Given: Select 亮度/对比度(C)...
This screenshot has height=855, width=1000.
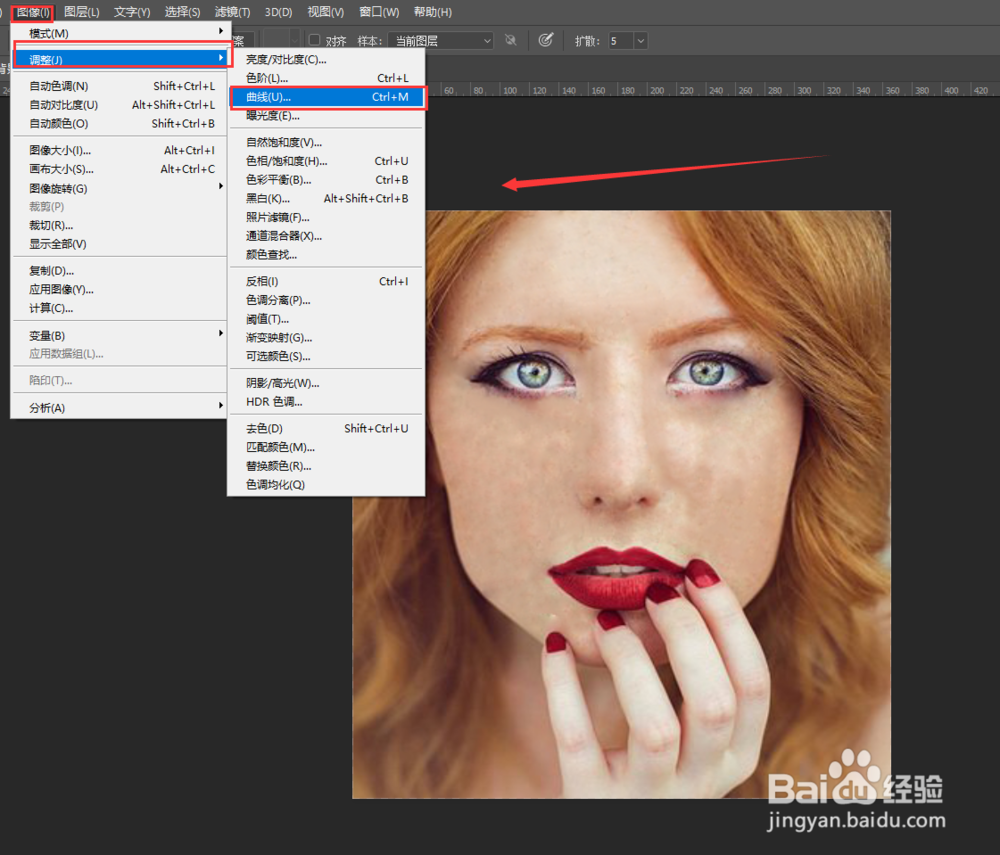Looking at the screenshot, I should coord(327,59).
